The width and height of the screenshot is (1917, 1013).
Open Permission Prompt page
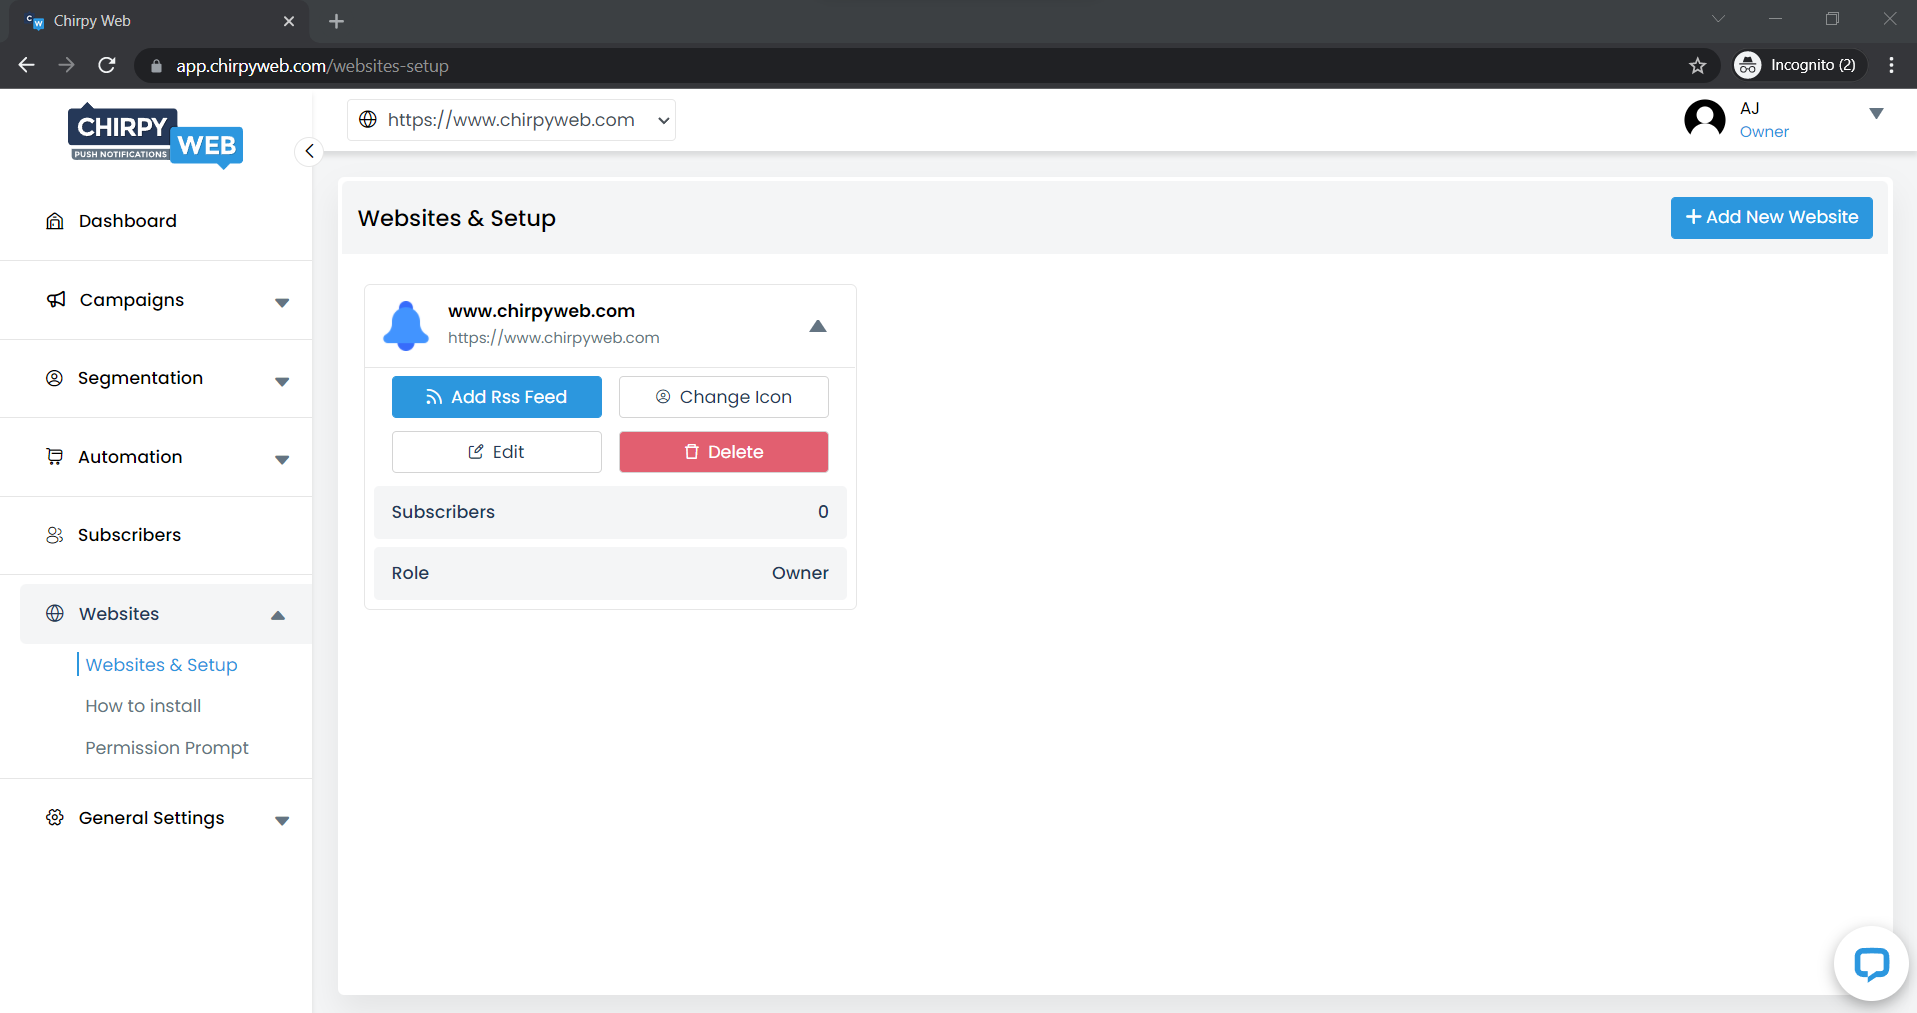pos(167,748)
